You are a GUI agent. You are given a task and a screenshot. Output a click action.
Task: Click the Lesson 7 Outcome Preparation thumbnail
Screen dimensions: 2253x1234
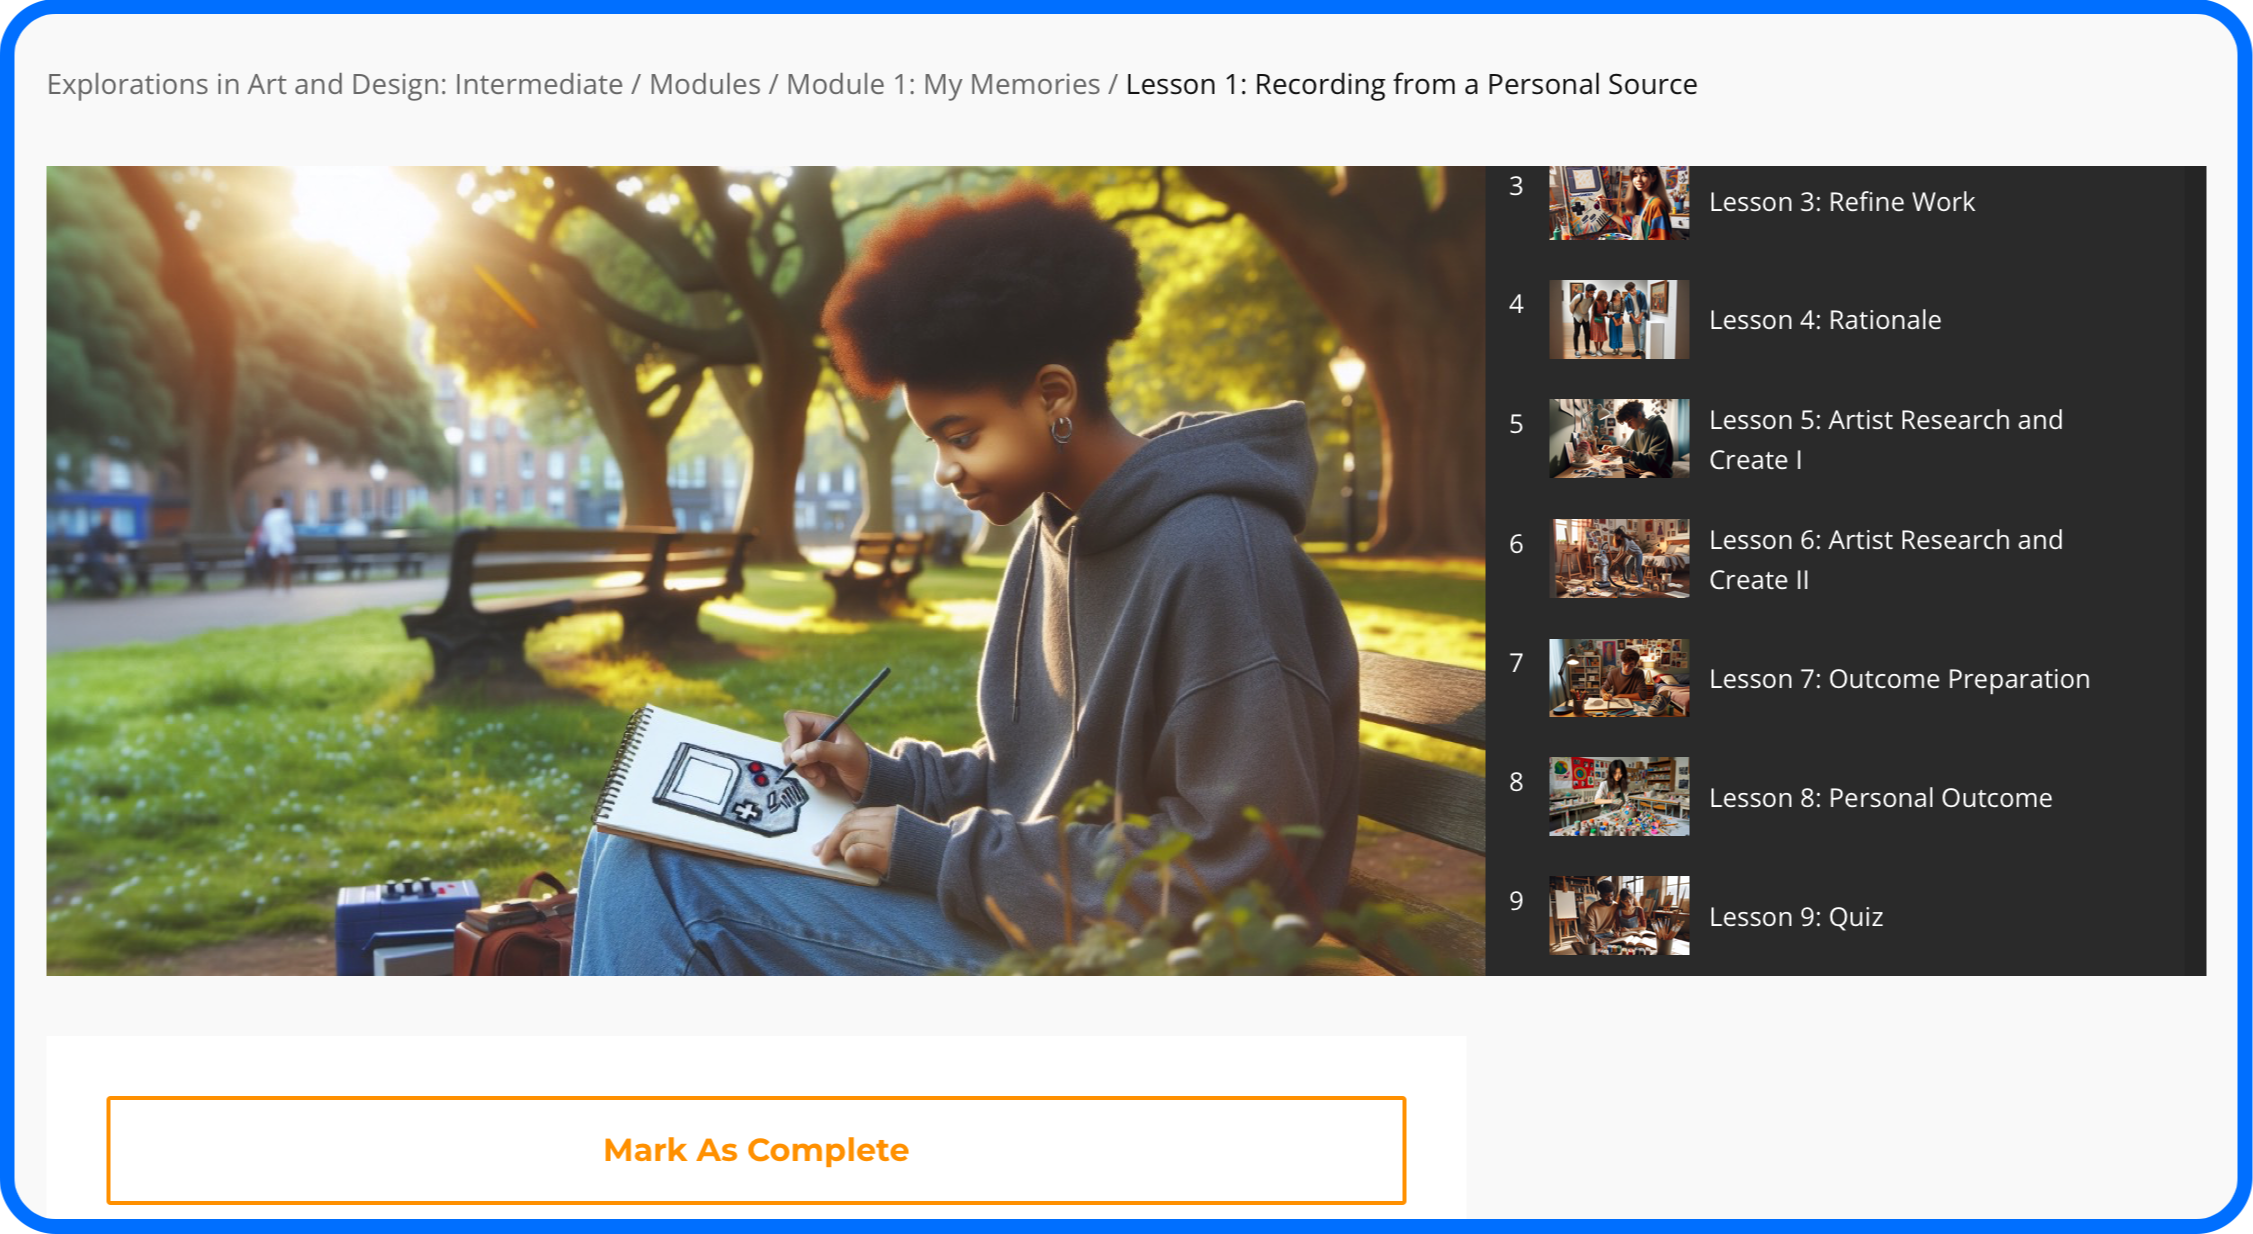[x=1618, y=678]
